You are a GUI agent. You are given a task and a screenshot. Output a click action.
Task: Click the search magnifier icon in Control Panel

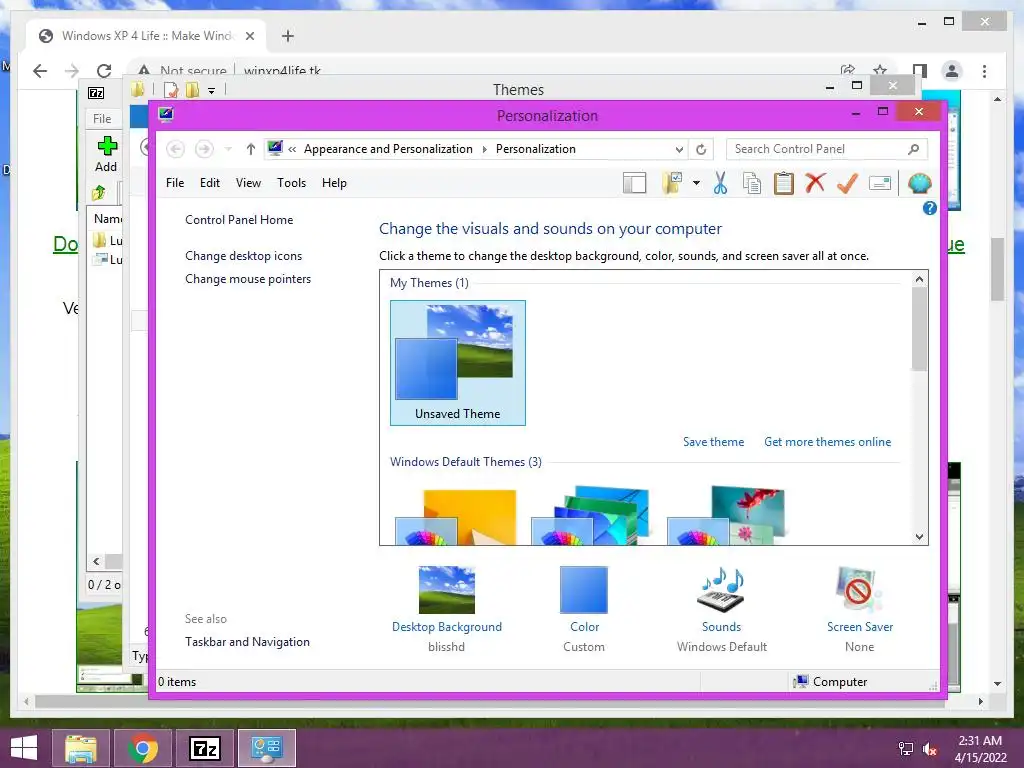pos(914,150)
